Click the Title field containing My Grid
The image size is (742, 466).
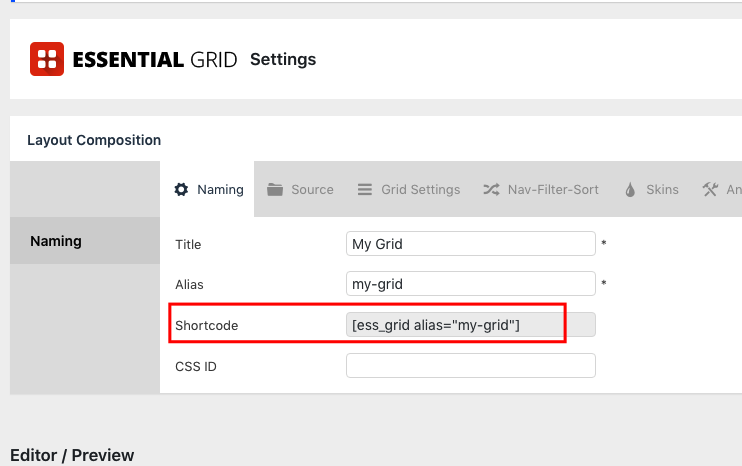(x=471, y=244)
